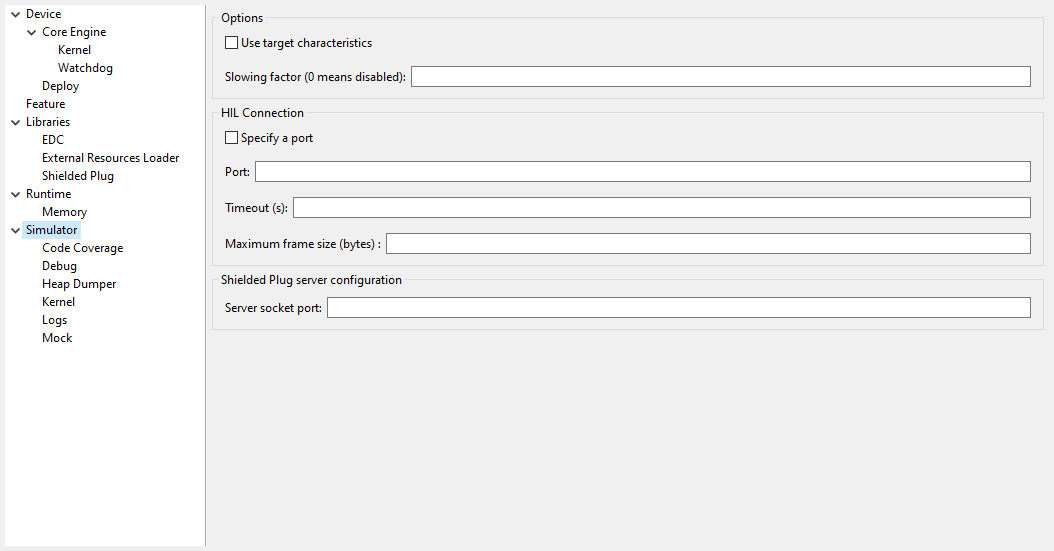The image size is (1054, 551).
Task: Click the Server socket port field
Action: [678, 308]
